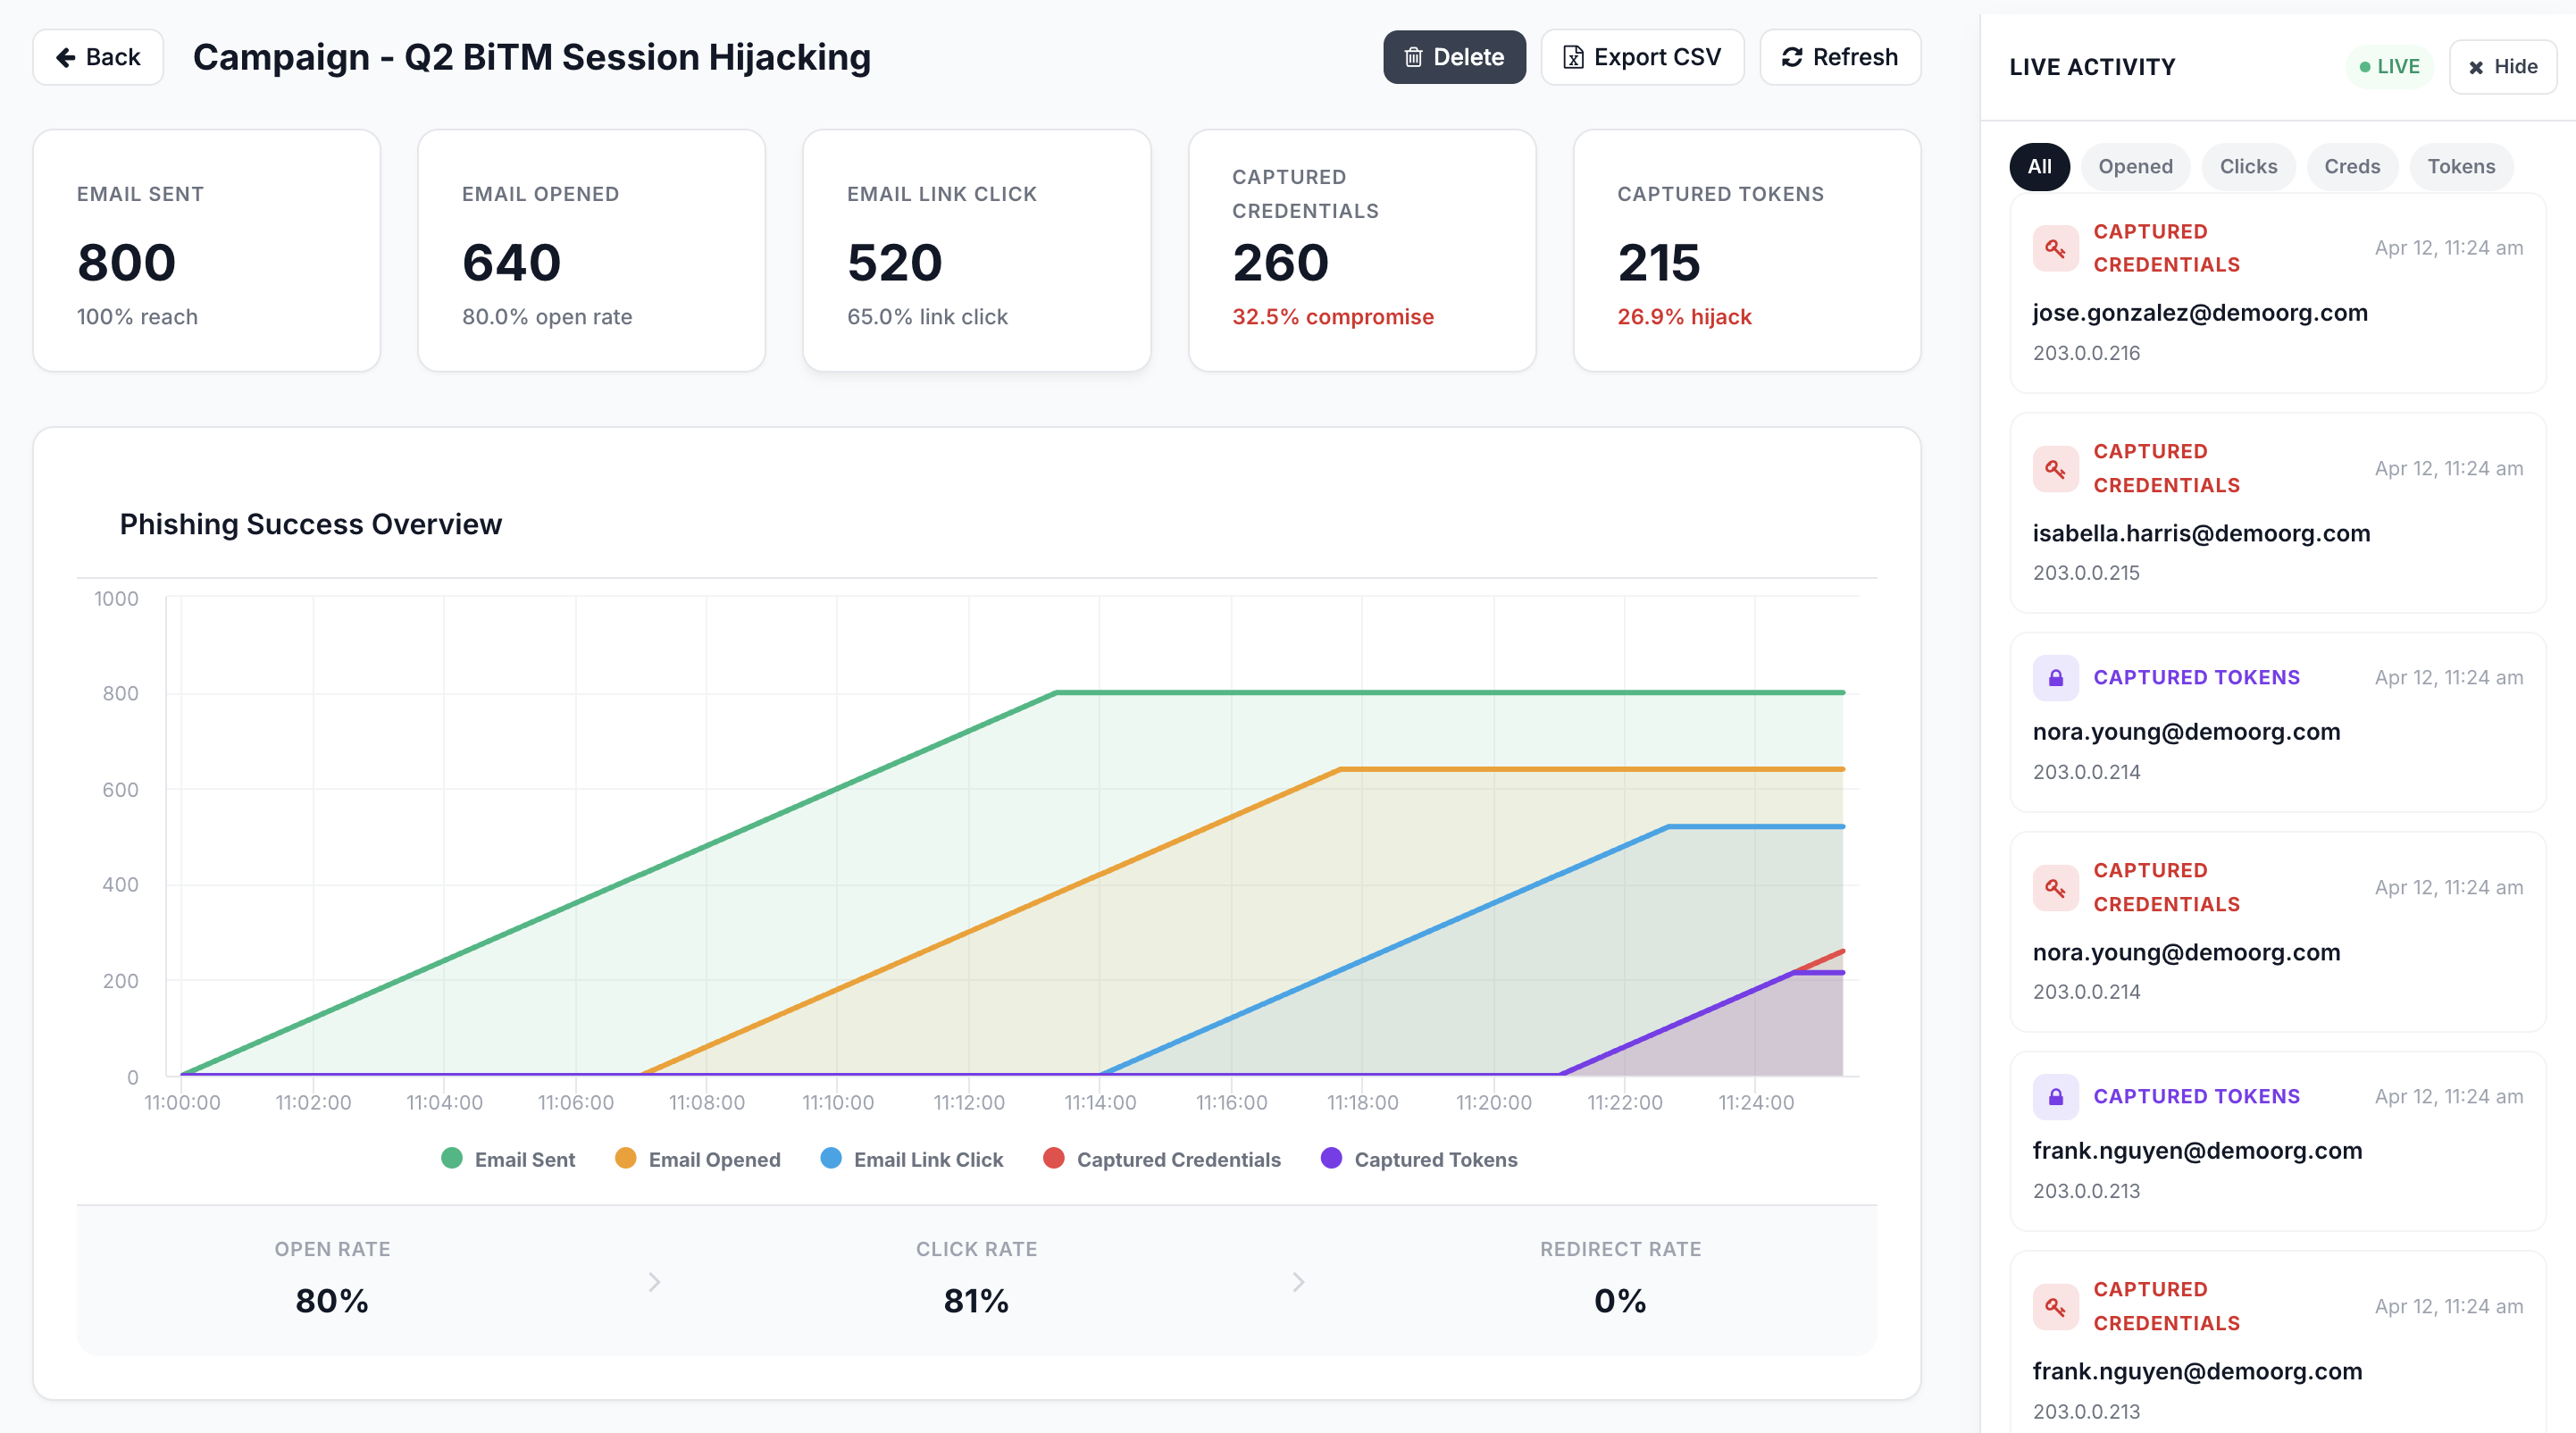Screen dimensions: 2576x1433
Task: Click the key icon for isabella.harris entry
Action: point(2055,468)
